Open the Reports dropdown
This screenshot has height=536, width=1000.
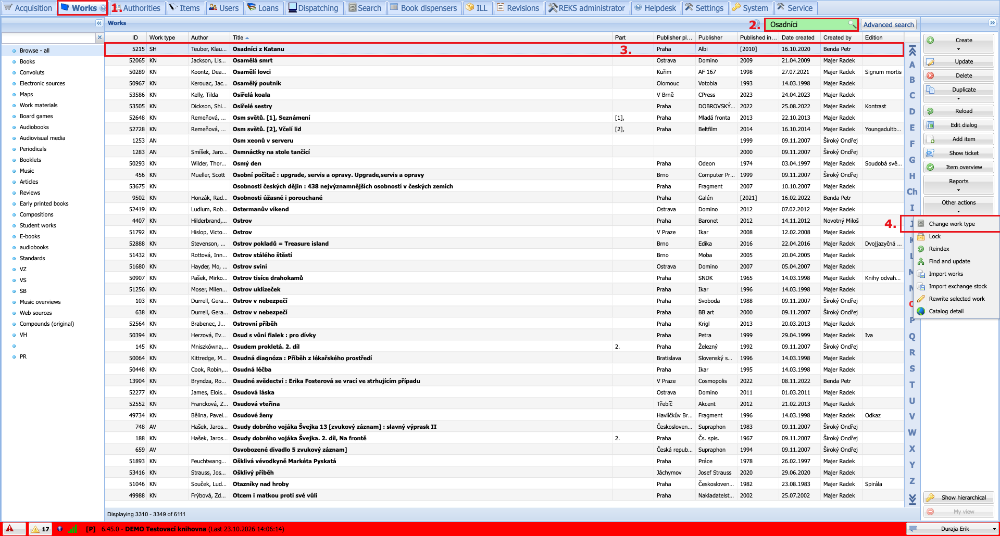tap(959, 184)
